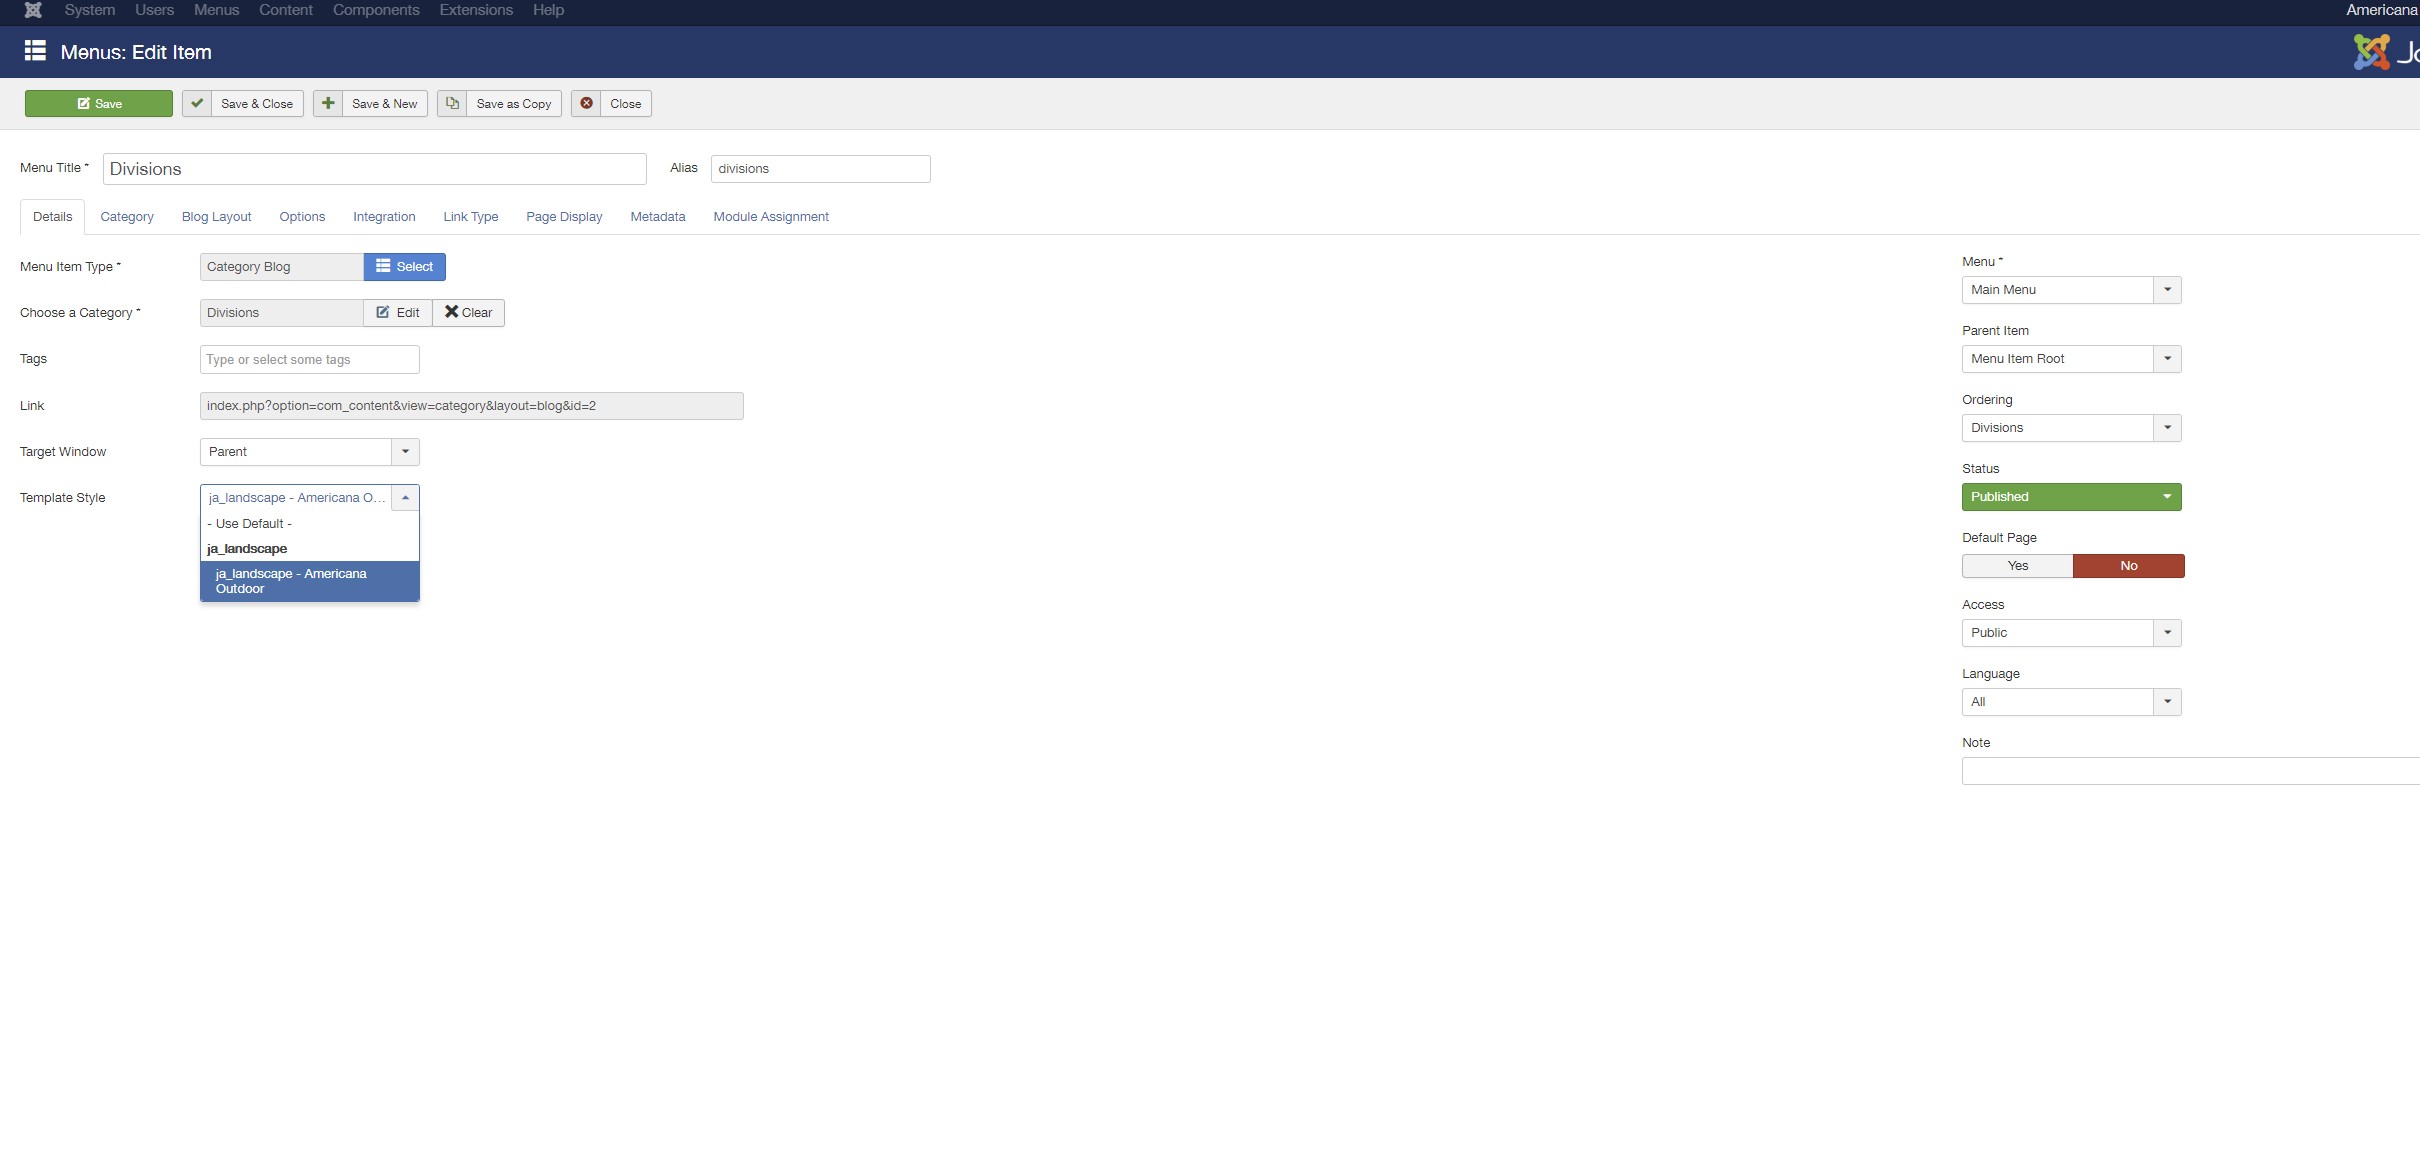
Task: Choose '- Use Default -' template style option
Action: 250,524
